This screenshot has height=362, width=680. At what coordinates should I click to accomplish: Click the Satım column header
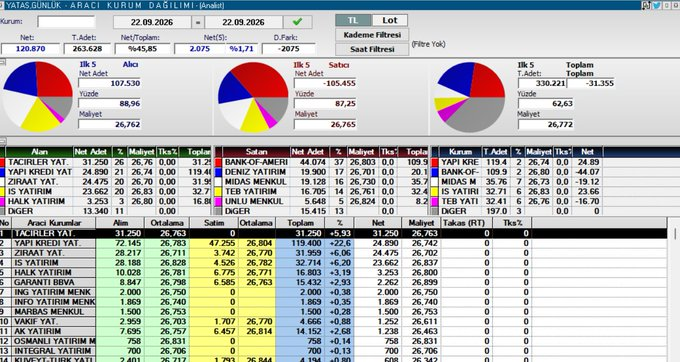(x=213, y=223)
